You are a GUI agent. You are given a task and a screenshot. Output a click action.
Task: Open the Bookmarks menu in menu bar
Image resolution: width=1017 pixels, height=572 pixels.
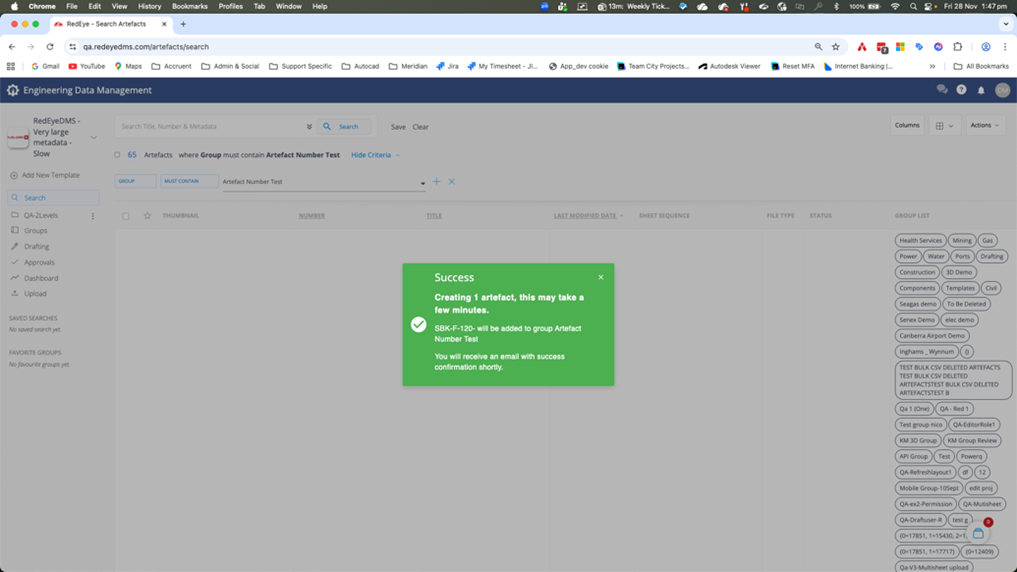tap(189, 6)
